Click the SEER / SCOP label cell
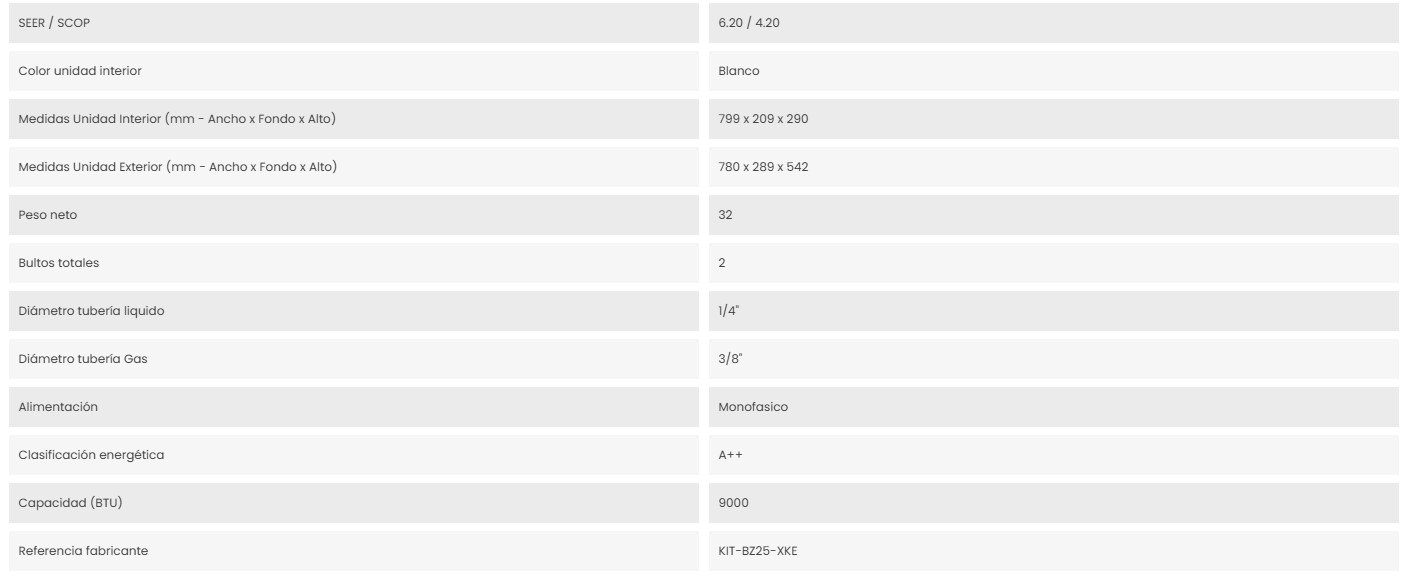Viewport: 1413px width, 586px height. (x=354, y=23)
